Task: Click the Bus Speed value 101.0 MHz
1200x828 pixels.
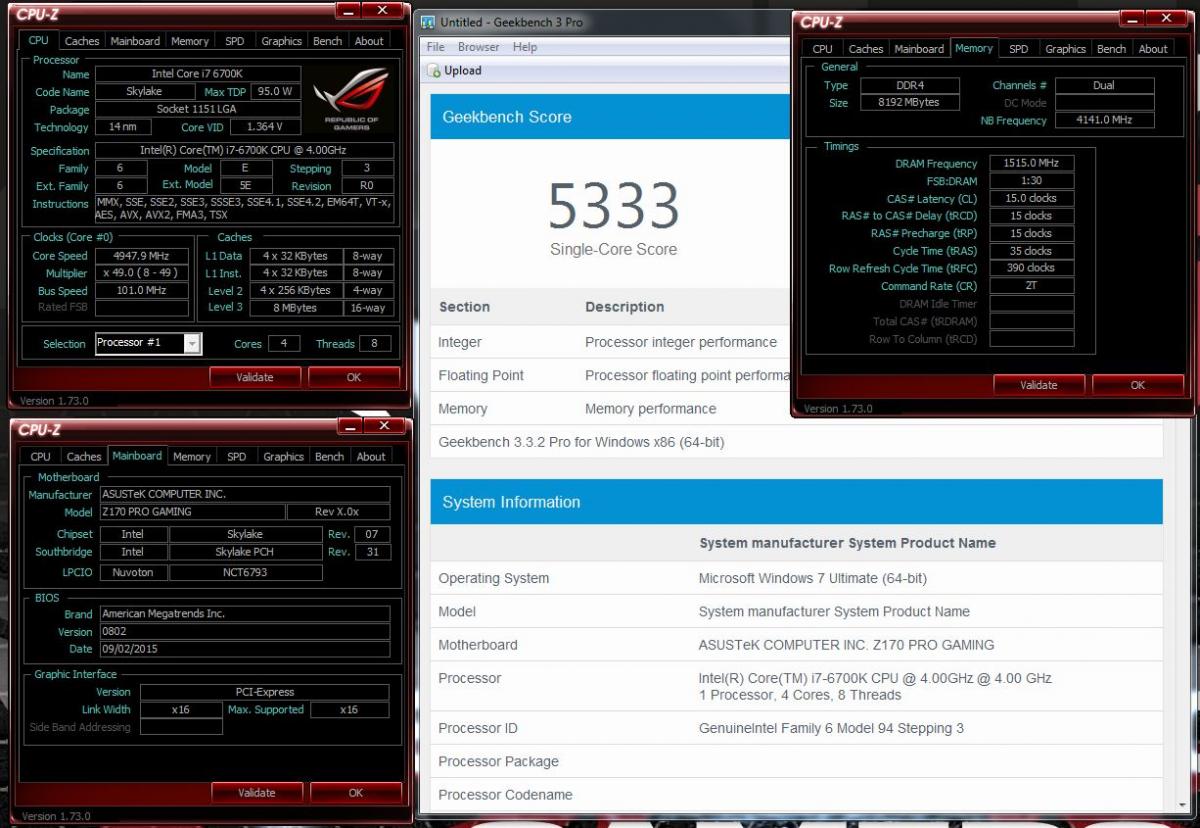Action: coord(141,291)
